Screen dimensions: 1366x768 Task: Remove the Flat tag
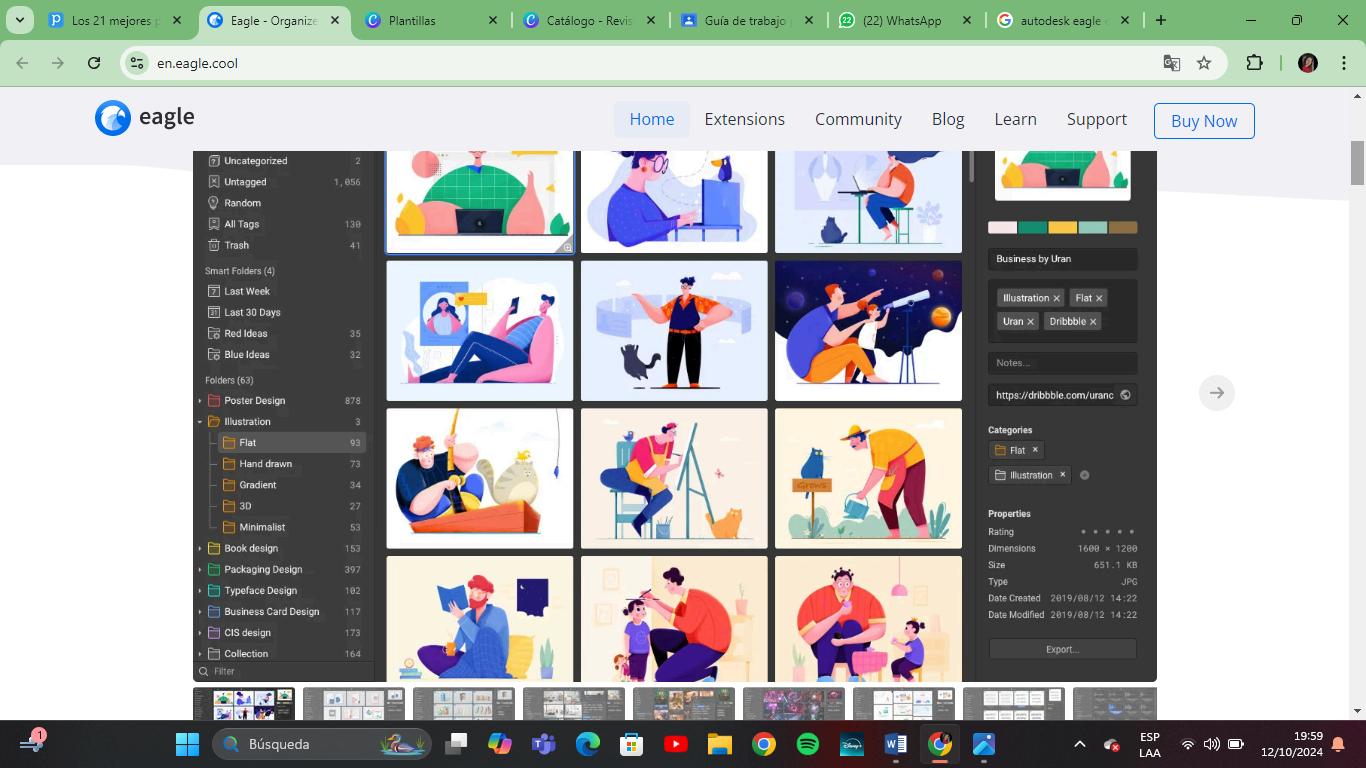coord(1099,298)
